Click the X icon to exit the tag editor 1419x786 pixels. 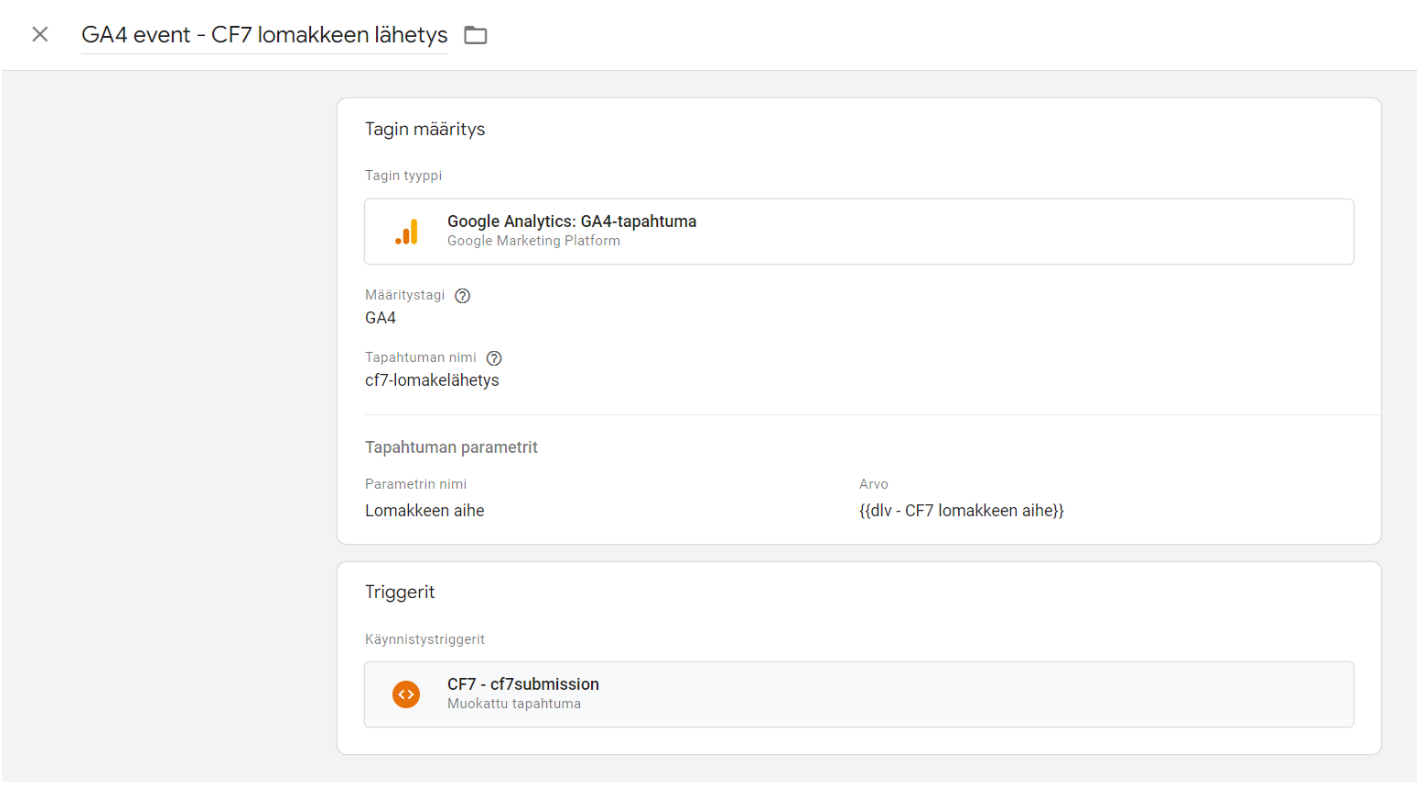pyautogui.click(x=39, y=34)
